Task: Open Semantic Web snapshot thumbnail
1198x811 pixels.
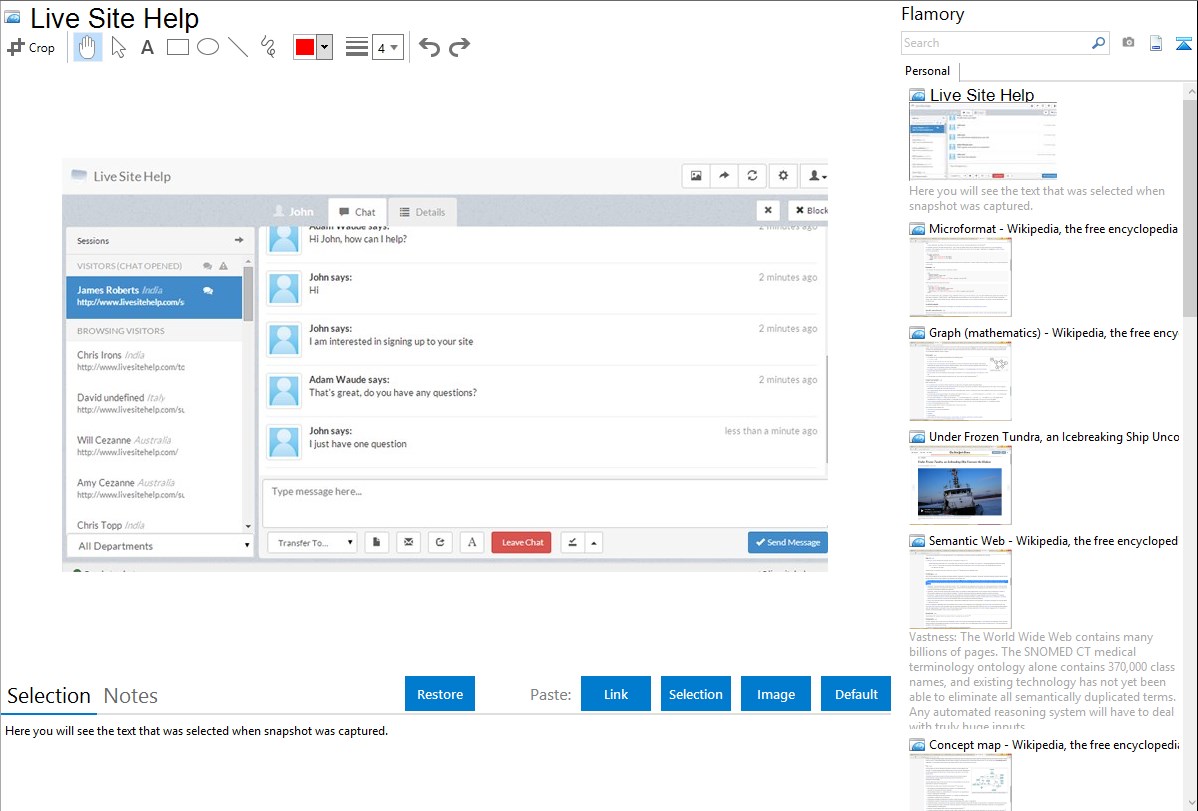Action: pos(960,589)
